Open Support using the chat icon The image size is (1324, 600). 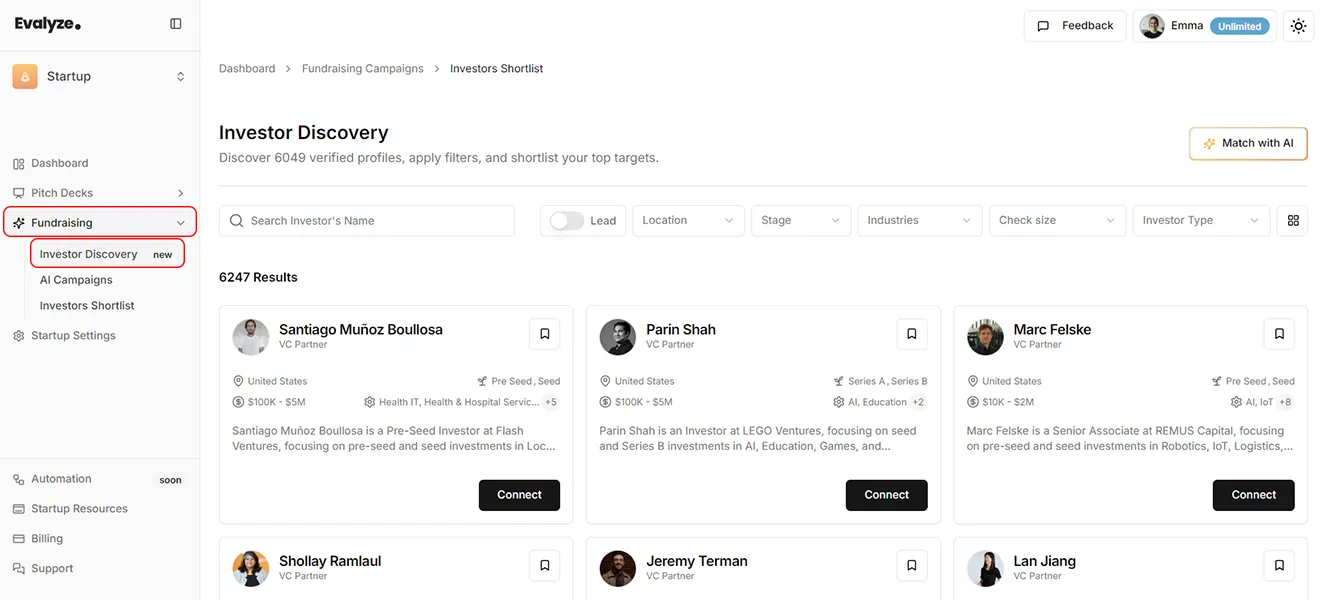pos(17,568)
